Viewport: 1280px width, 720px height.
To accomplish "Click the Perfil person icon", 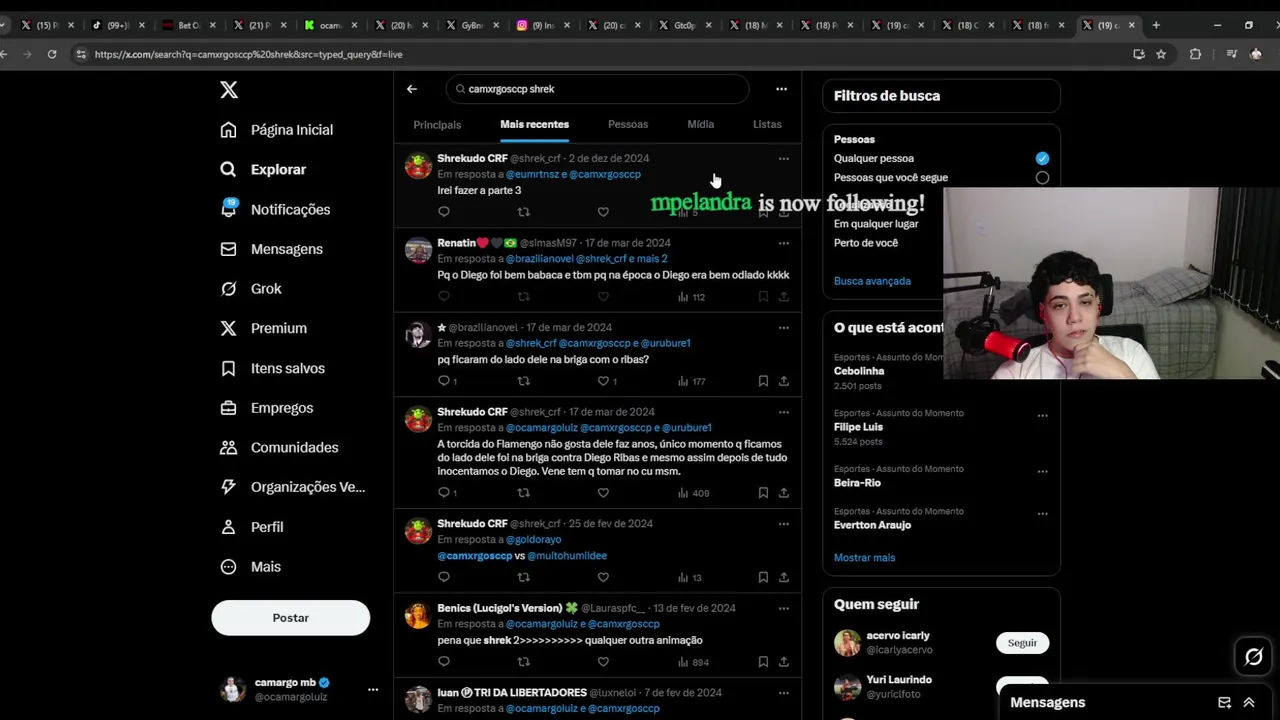I will pos(229,527).
